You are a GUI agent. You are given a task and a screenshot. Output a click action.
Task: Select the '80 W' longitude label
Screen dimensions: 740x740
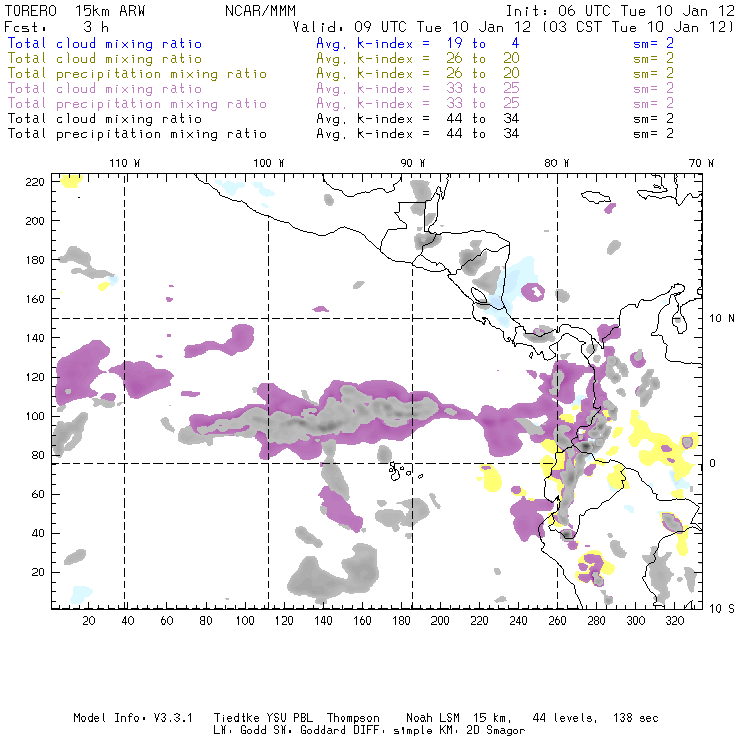coord(556,163)
